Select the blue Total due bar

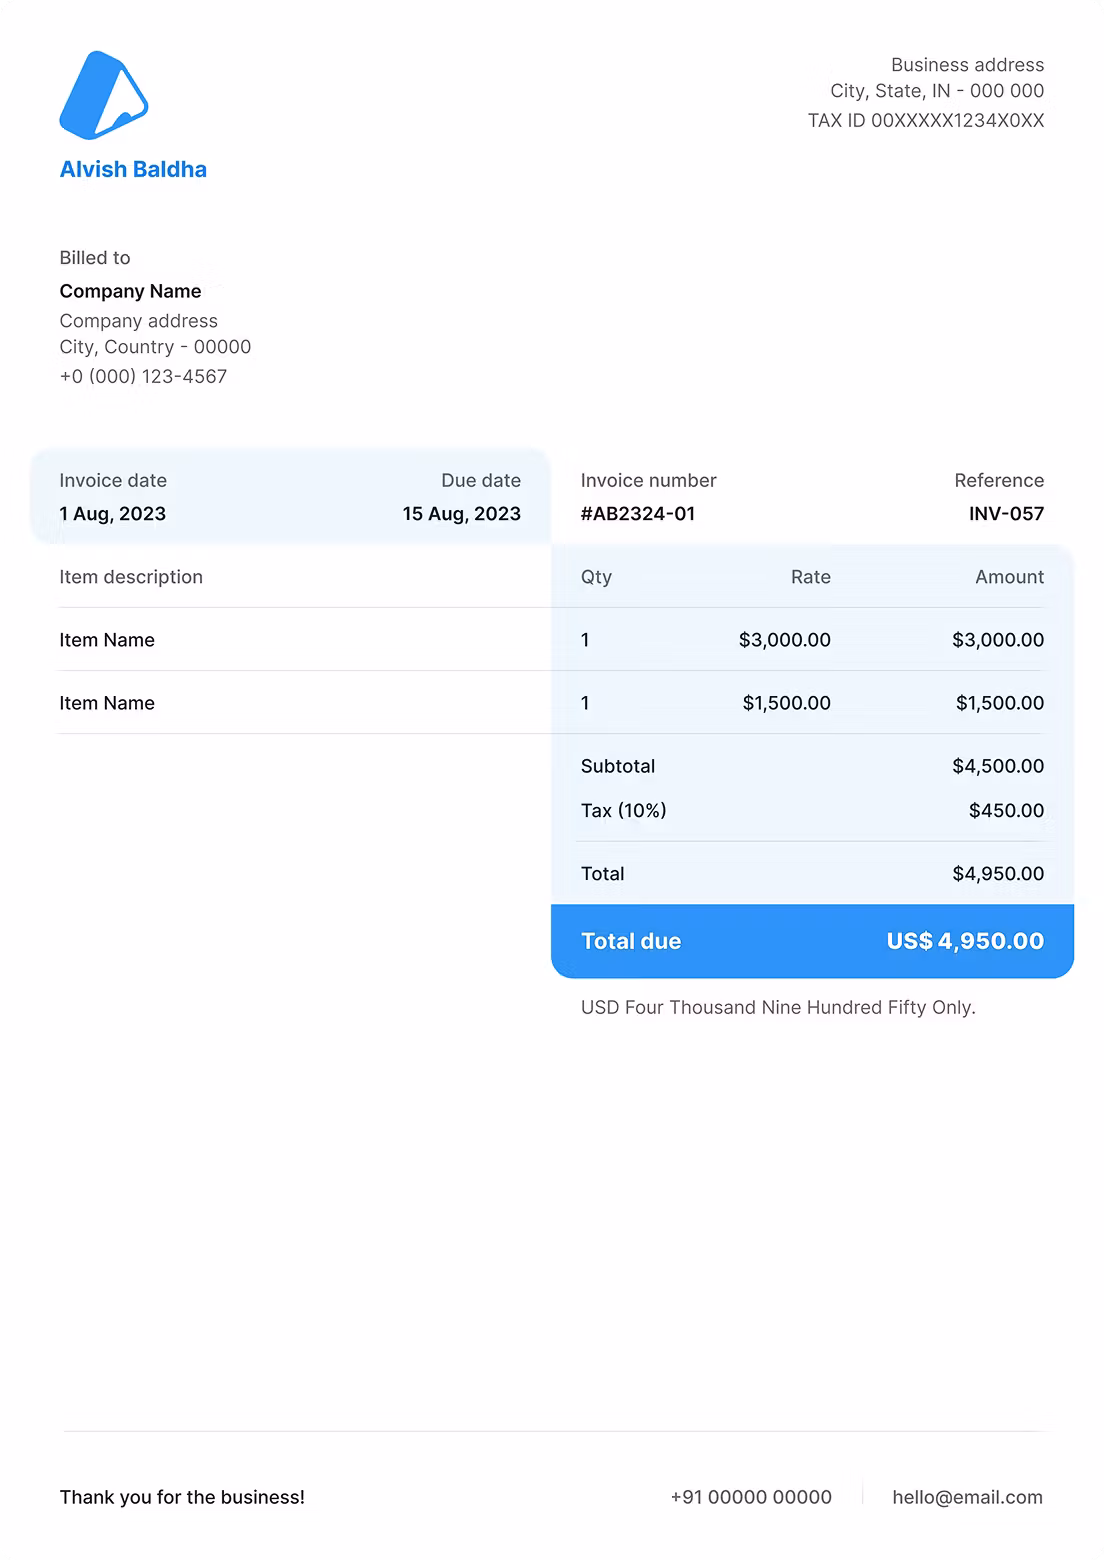pyautogui.click(x=812, y=941)
